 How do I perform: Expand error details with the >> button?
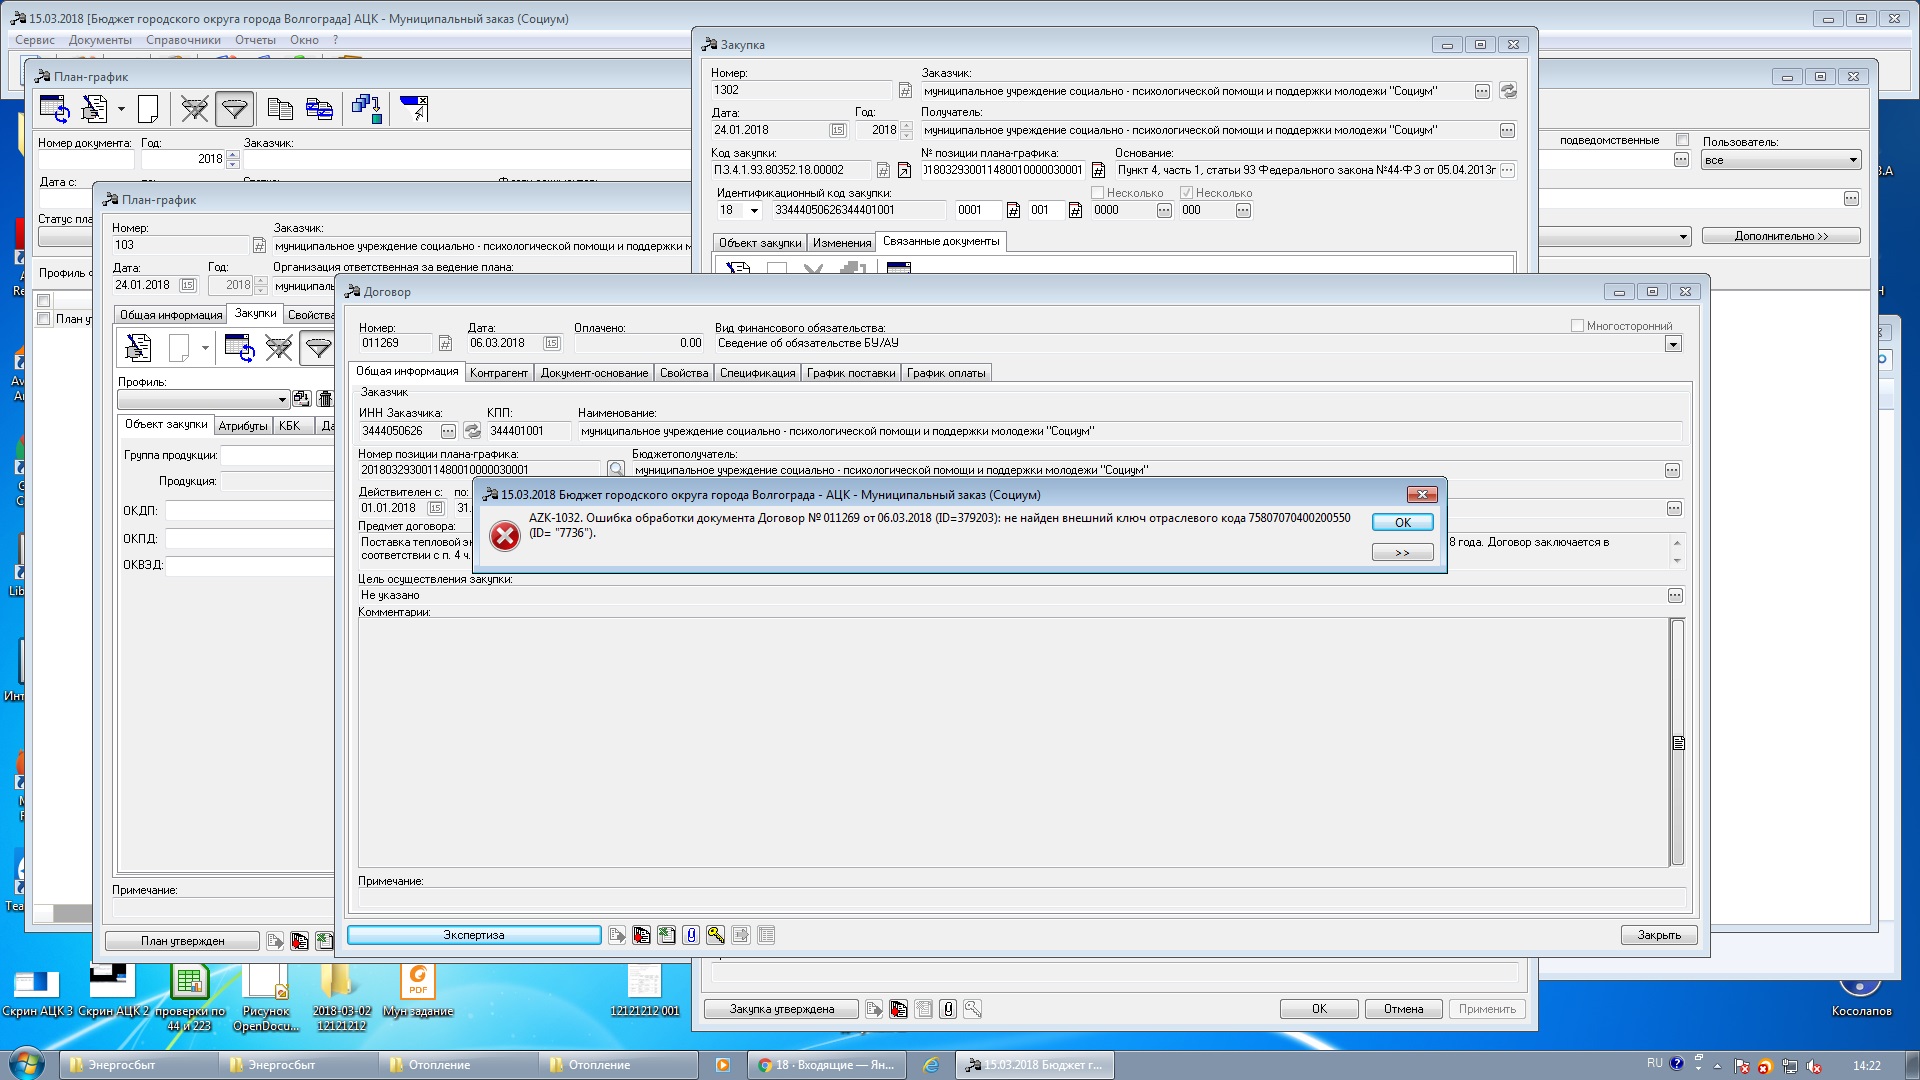1402,552
